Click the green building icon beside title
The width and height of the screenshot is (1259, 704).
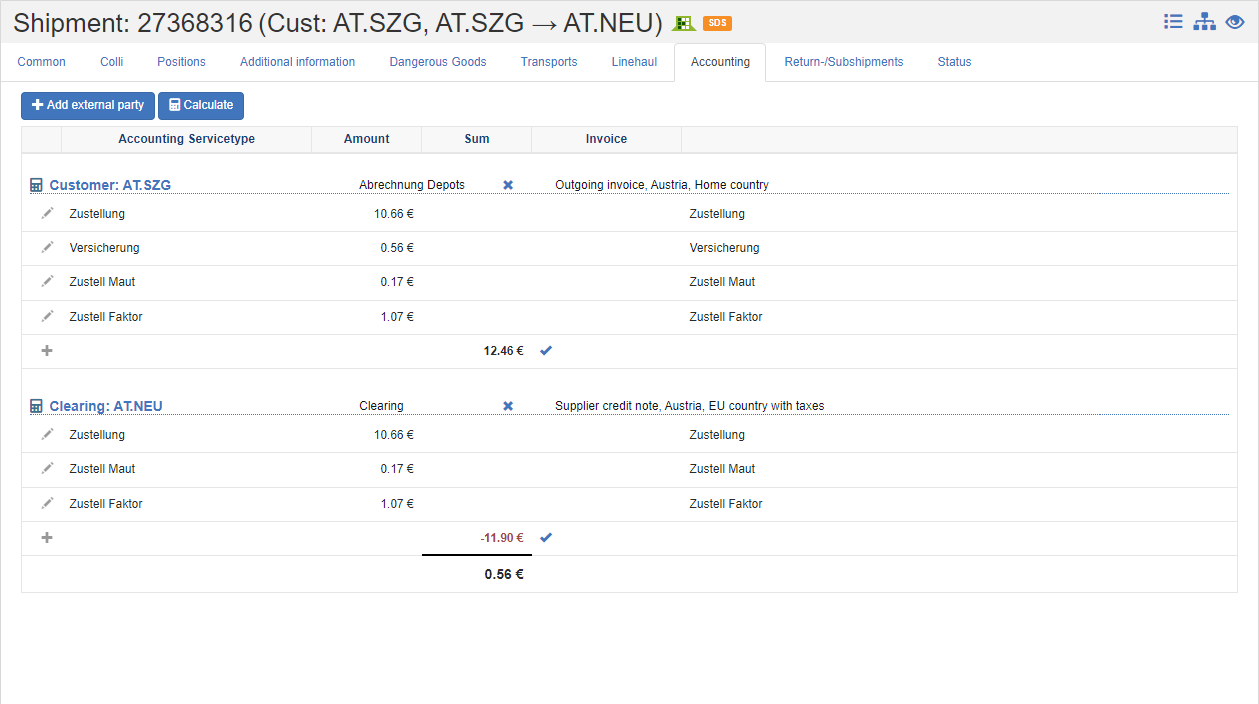684,23
